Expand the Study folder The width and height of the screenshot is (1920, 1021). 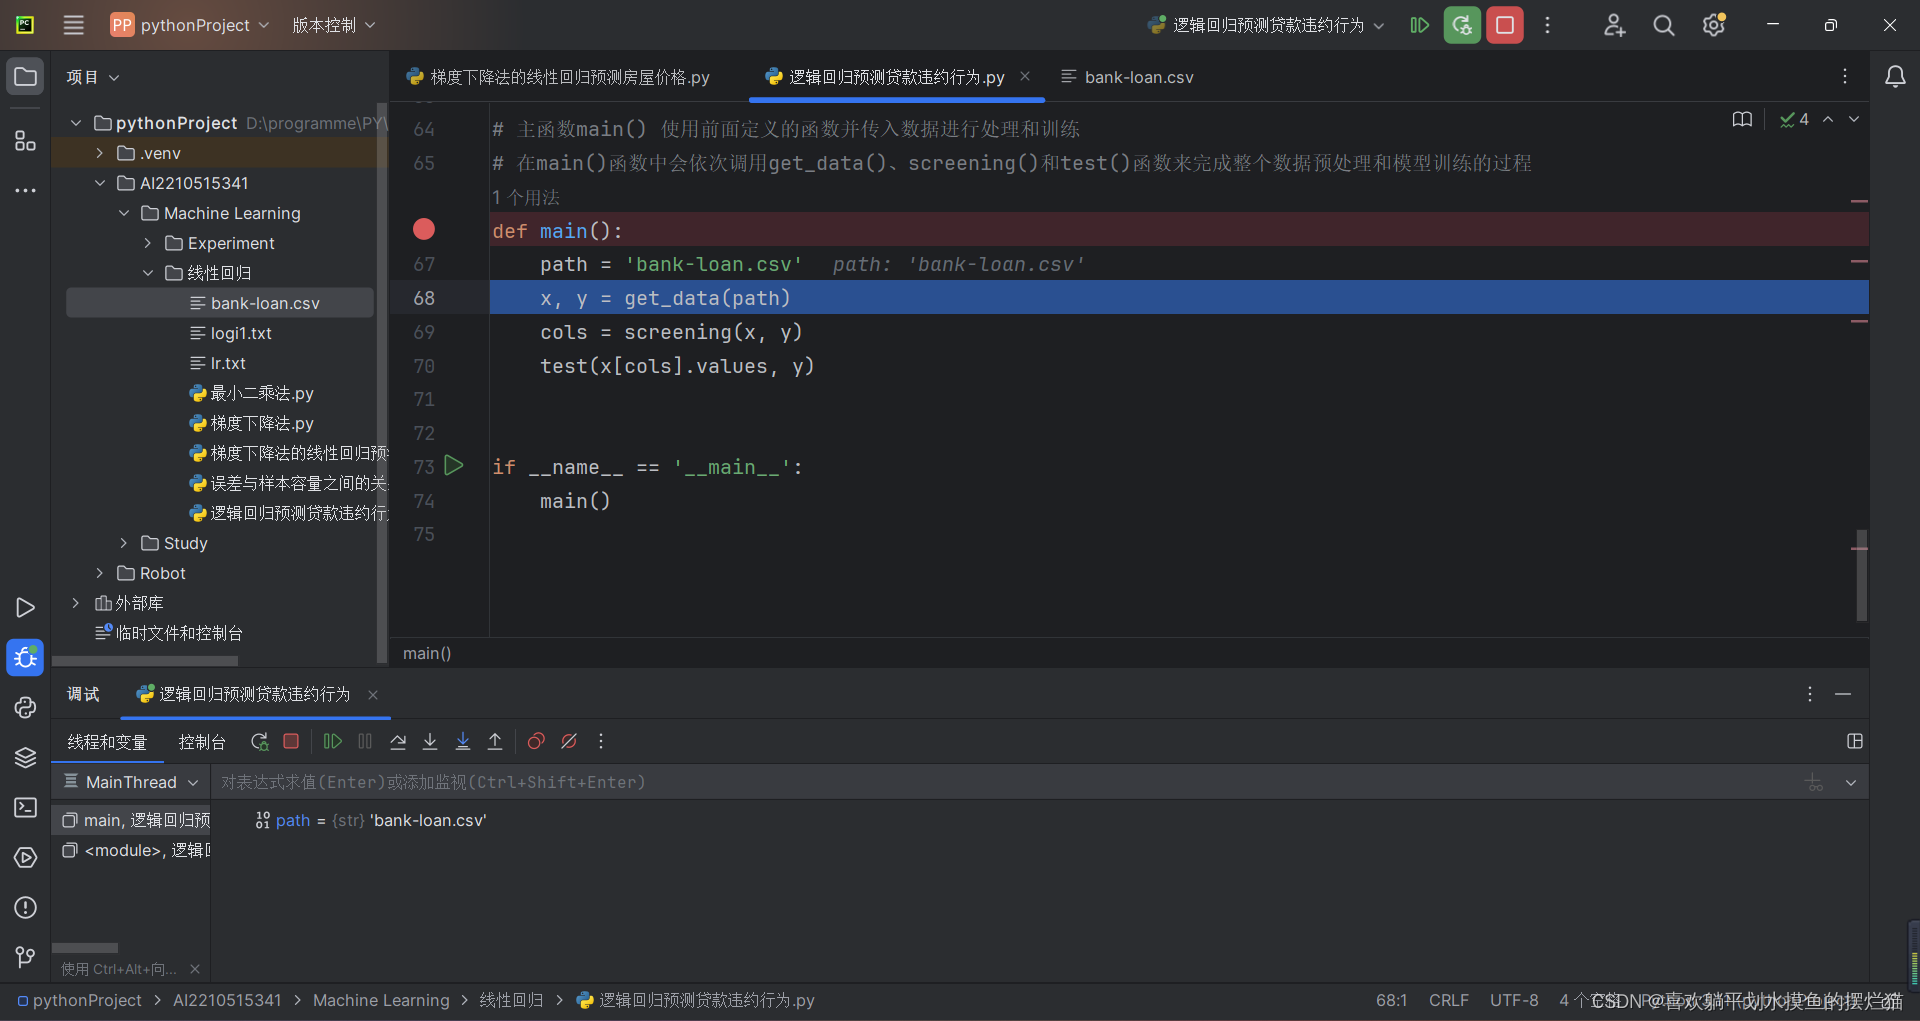click(x=124, y=543)
